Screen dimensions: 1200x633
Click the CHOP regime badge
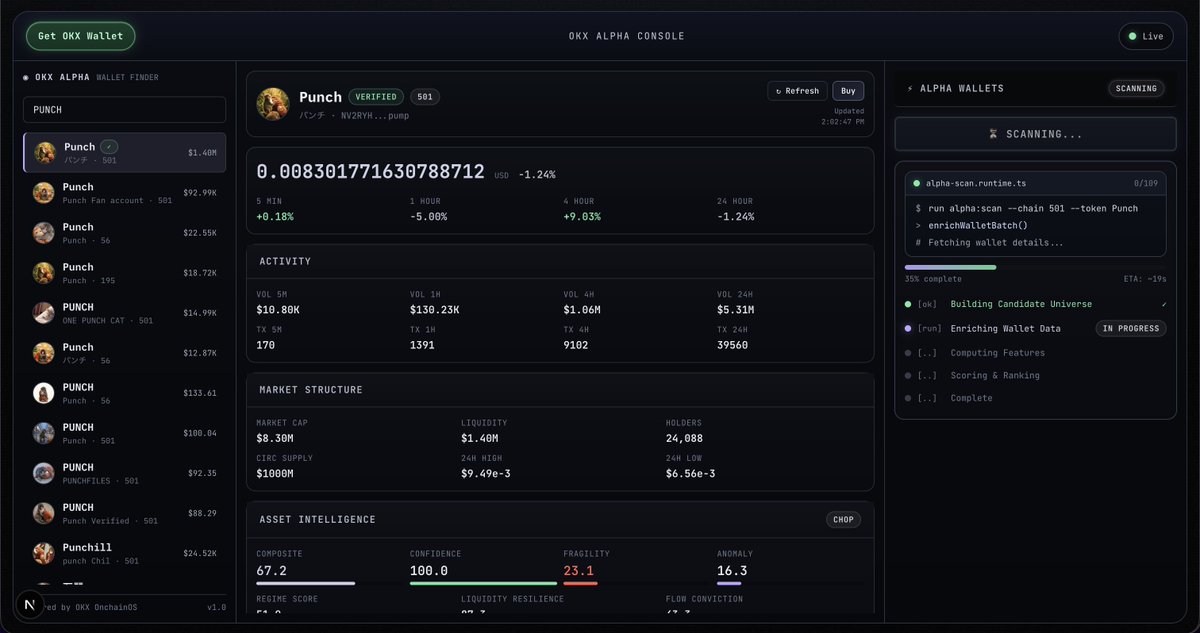coord(843,519)
